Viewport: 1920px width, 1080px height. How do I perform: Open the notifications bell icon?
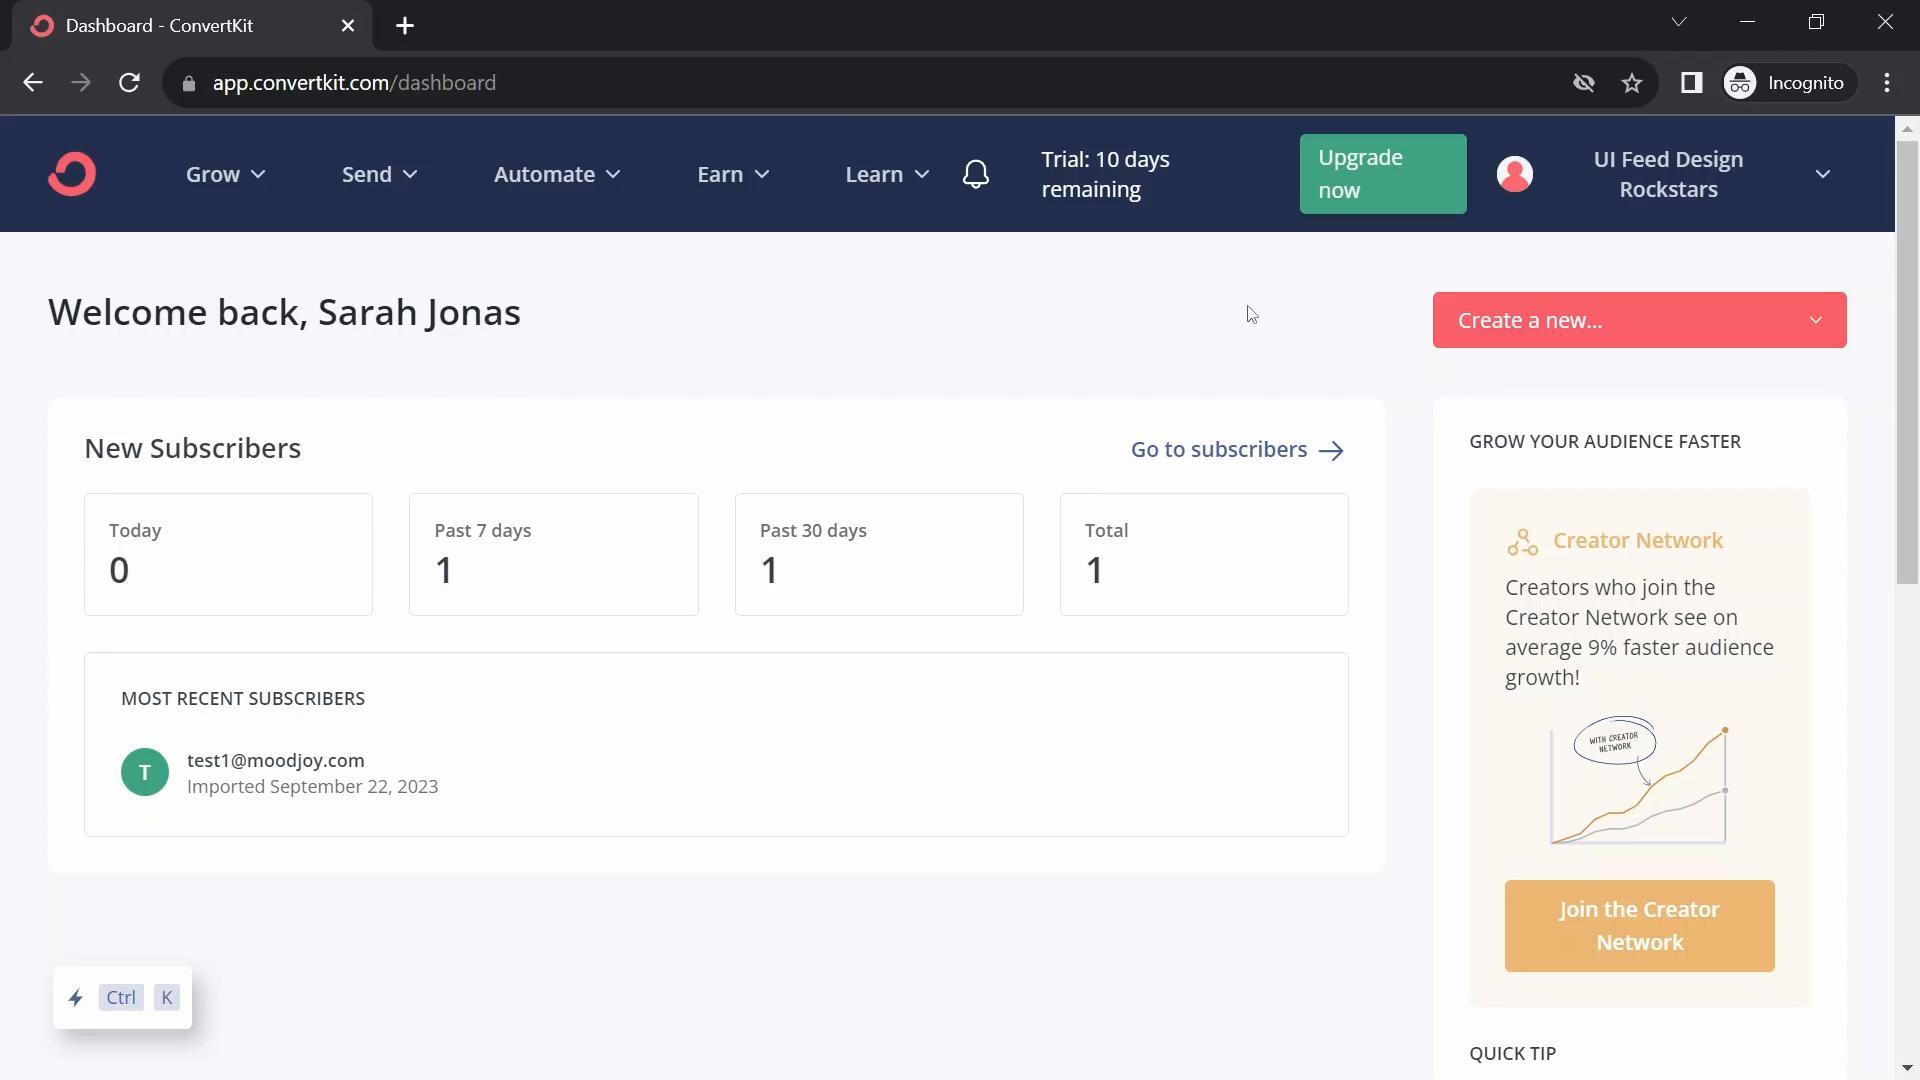point(976,174)
